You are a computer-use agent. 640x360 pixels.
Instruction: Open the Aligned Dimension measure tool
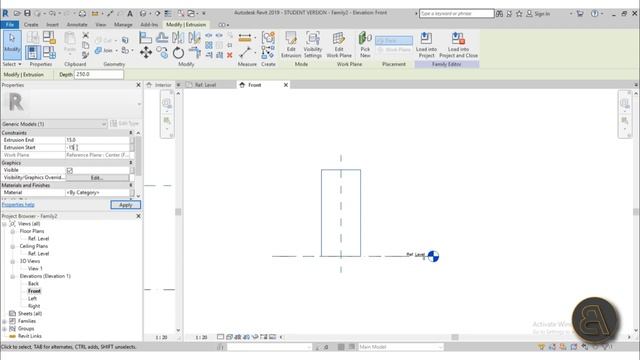click(x=245, y=38)
